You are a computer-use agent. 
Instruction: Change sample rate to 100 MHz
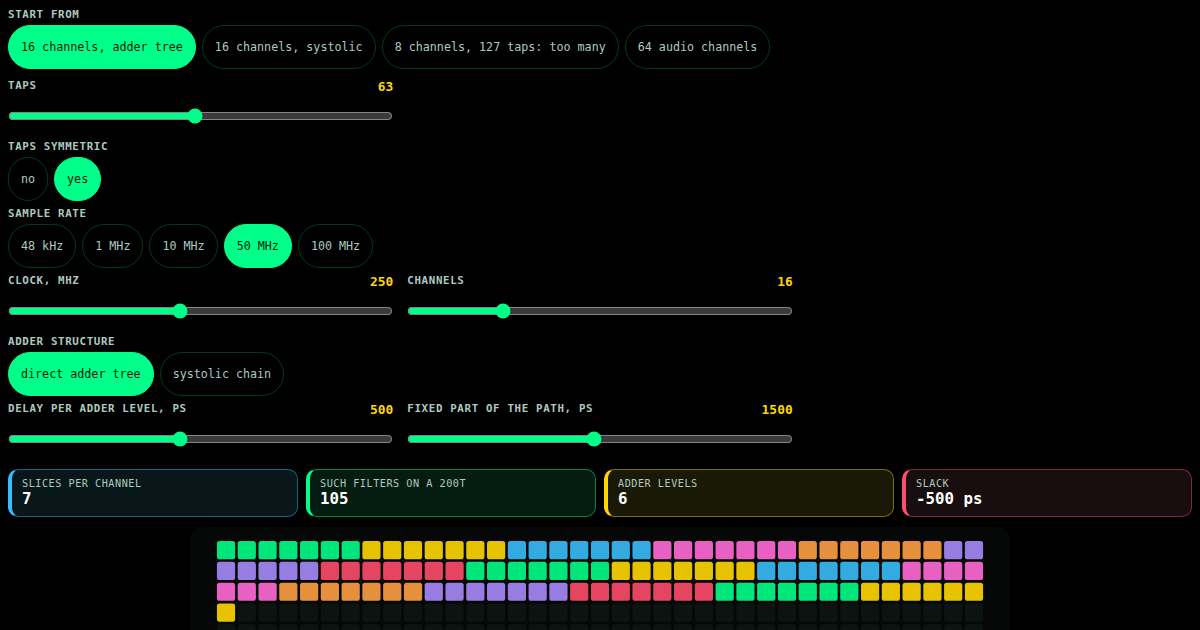[x=335, y=246]
